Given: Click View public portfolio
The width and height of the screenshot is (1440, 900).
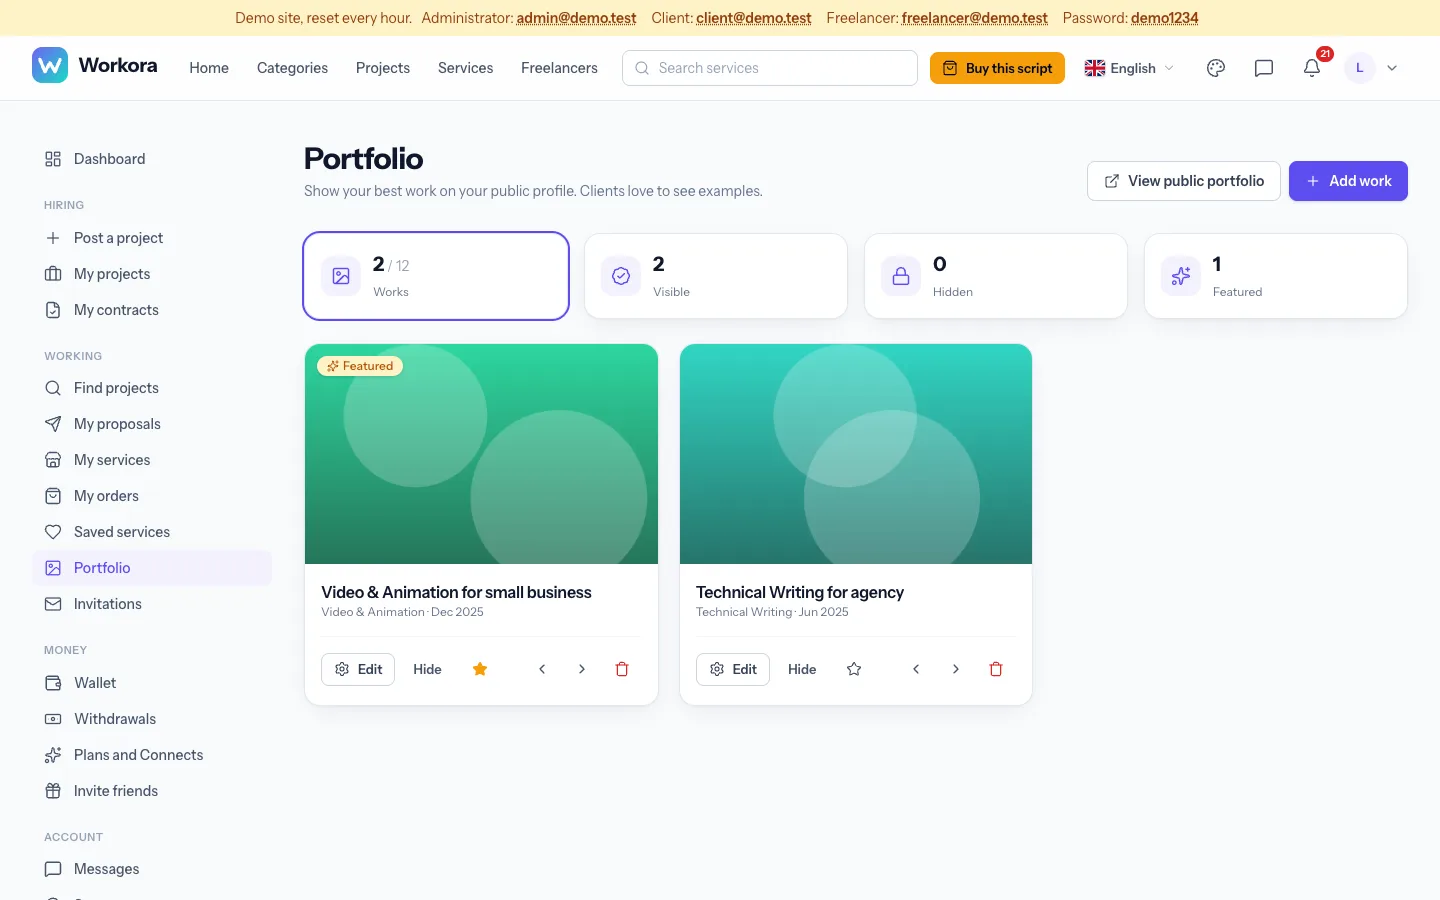Looking at the screenshot, I should (x=1184, y=181).
